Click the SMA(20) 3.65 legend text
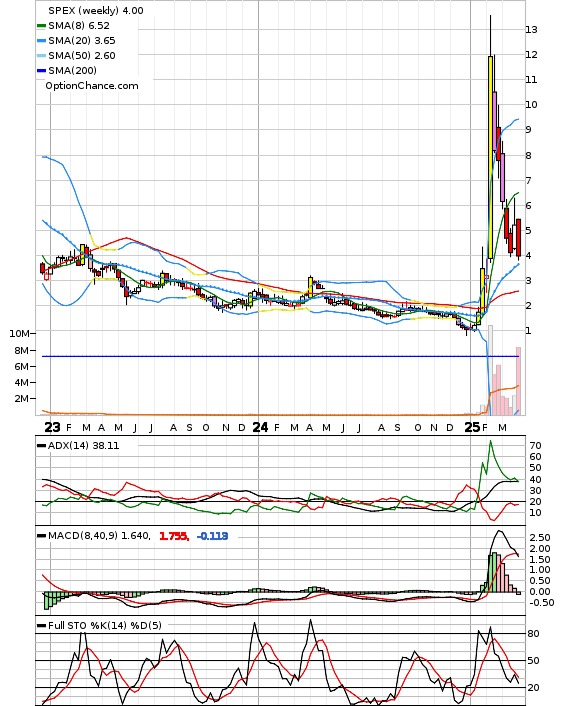Viewport: 566px width, 706px height. (x=82, y=41)
